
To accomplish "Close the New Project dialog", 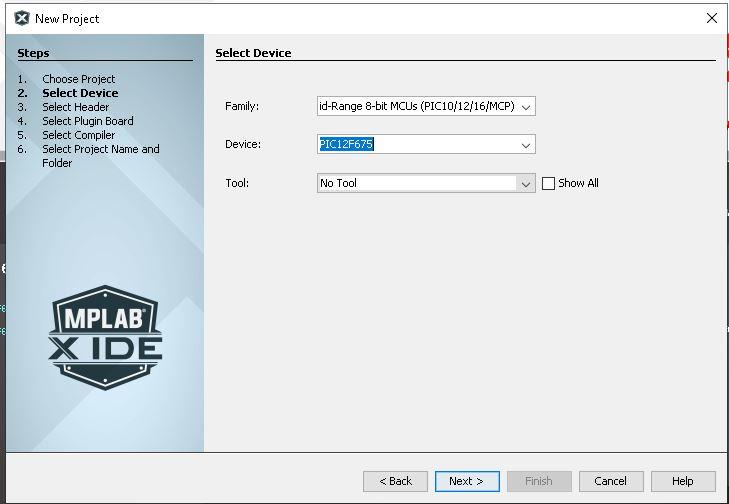I will pyautogui.click(x=711, y=19).
